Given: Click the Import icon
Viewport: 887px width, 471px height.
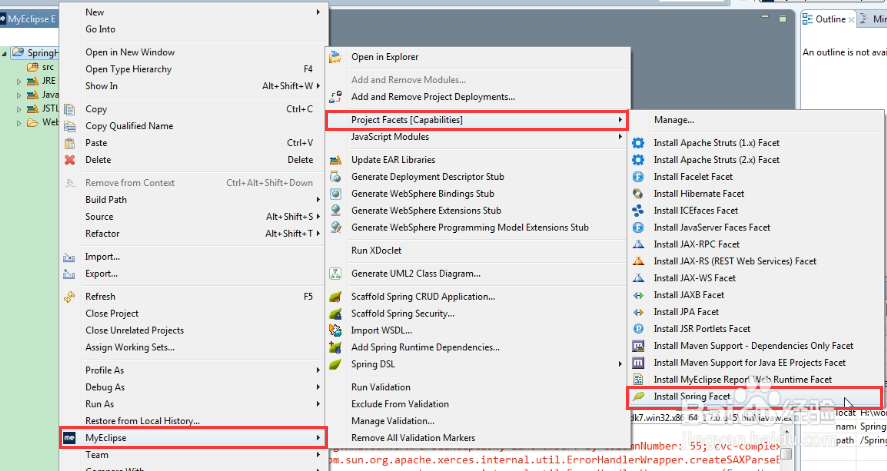Looking at the screenshot, I should point(70,257).
